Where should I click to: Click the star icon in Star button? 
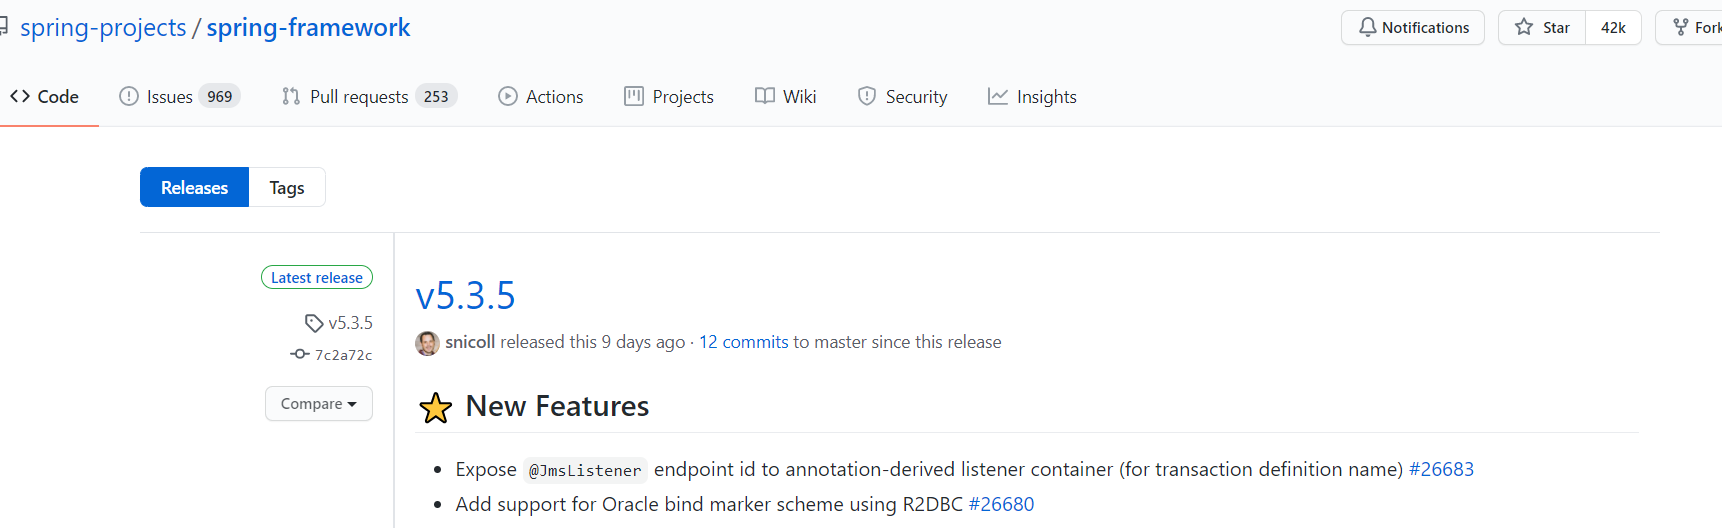tap(1524, 27)
